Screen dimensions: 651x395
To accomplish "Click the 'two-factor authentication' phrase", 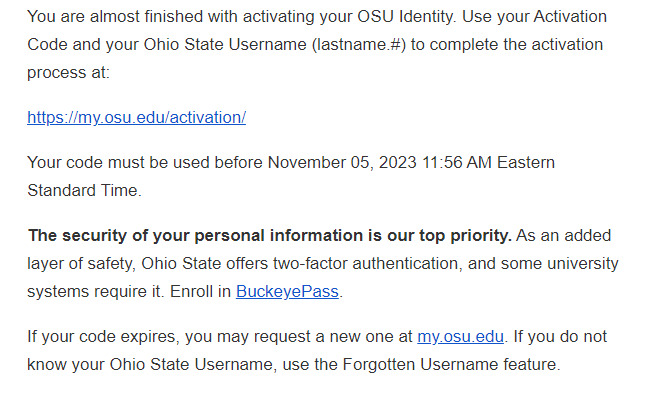I will 365,263.
